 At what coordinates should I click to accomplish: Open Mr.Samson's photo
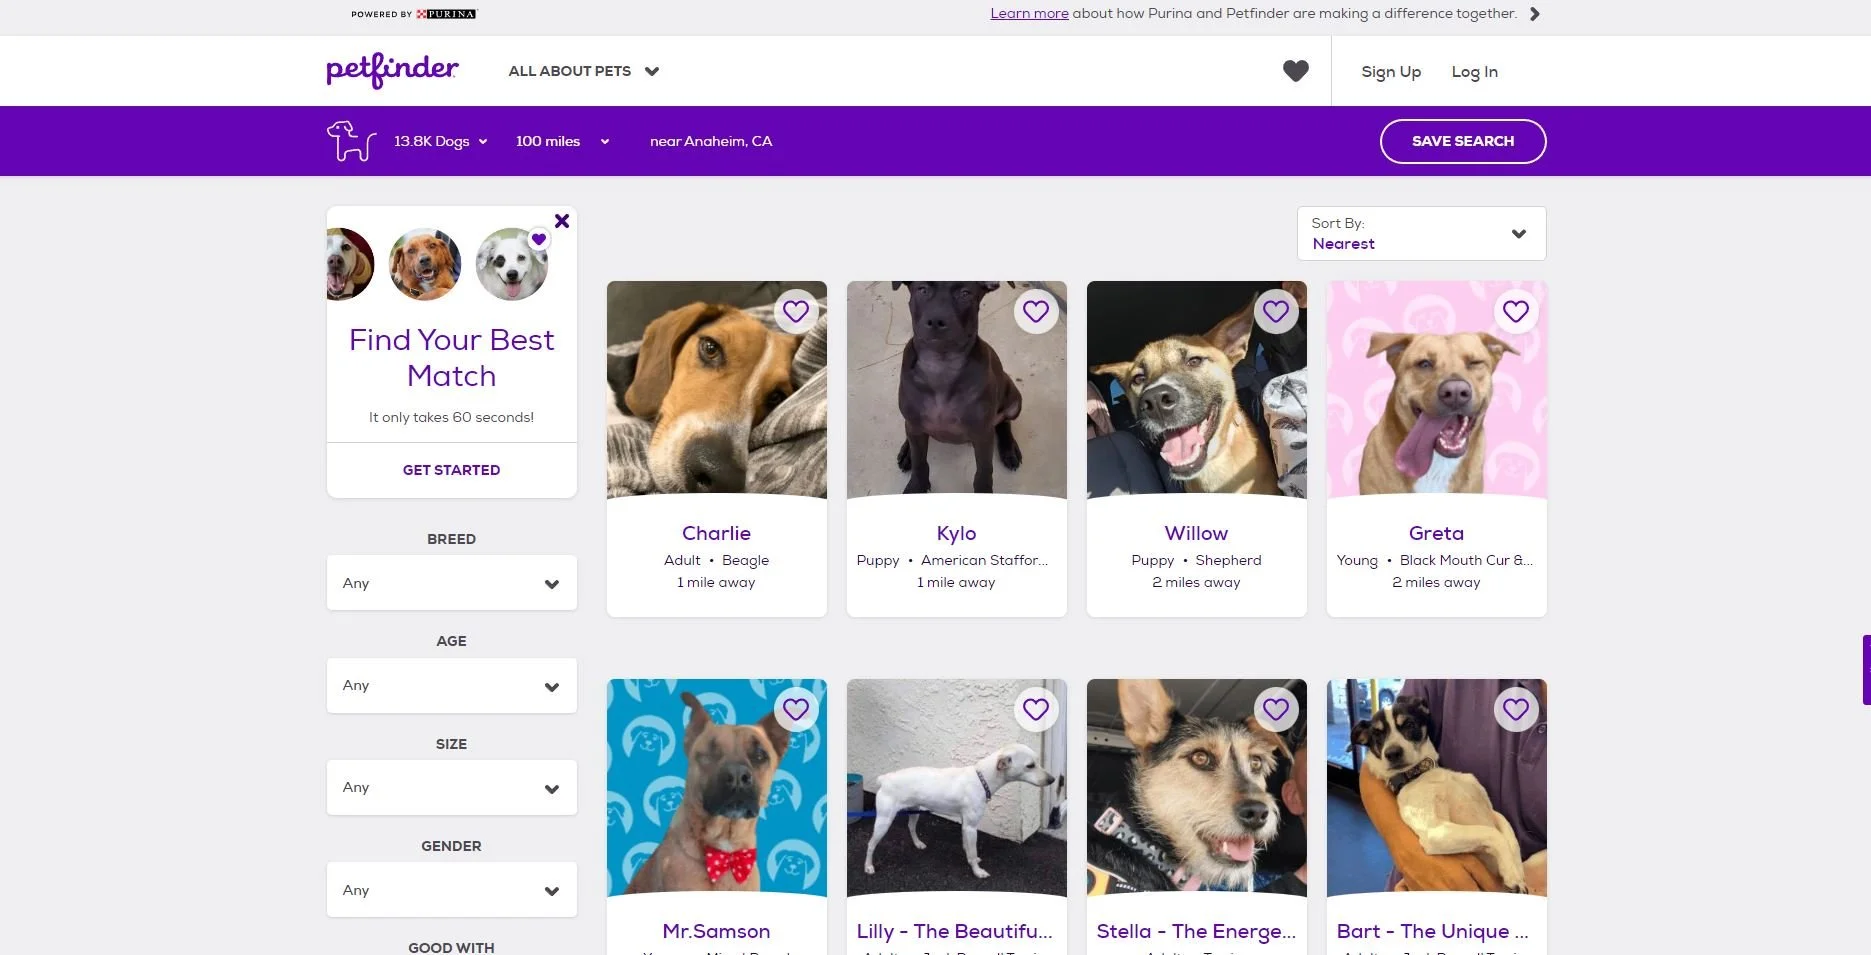[x=717, y=788]
